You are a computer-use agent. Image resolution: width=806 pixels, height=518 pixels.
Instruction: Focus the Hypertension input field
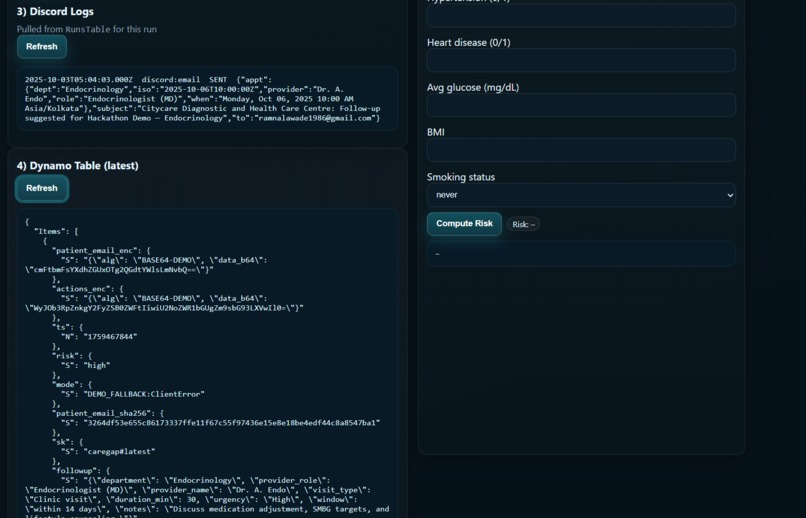point(581,15)
